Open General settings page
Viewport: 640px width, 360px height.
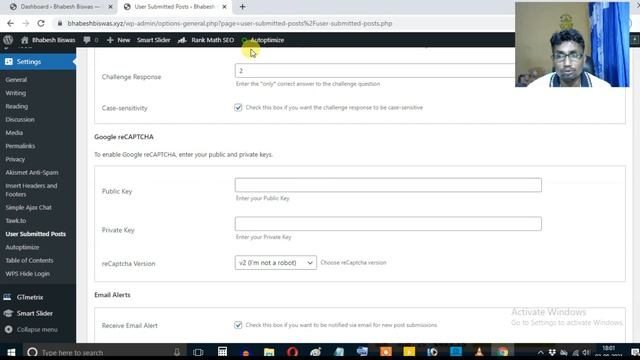(16, 80)
